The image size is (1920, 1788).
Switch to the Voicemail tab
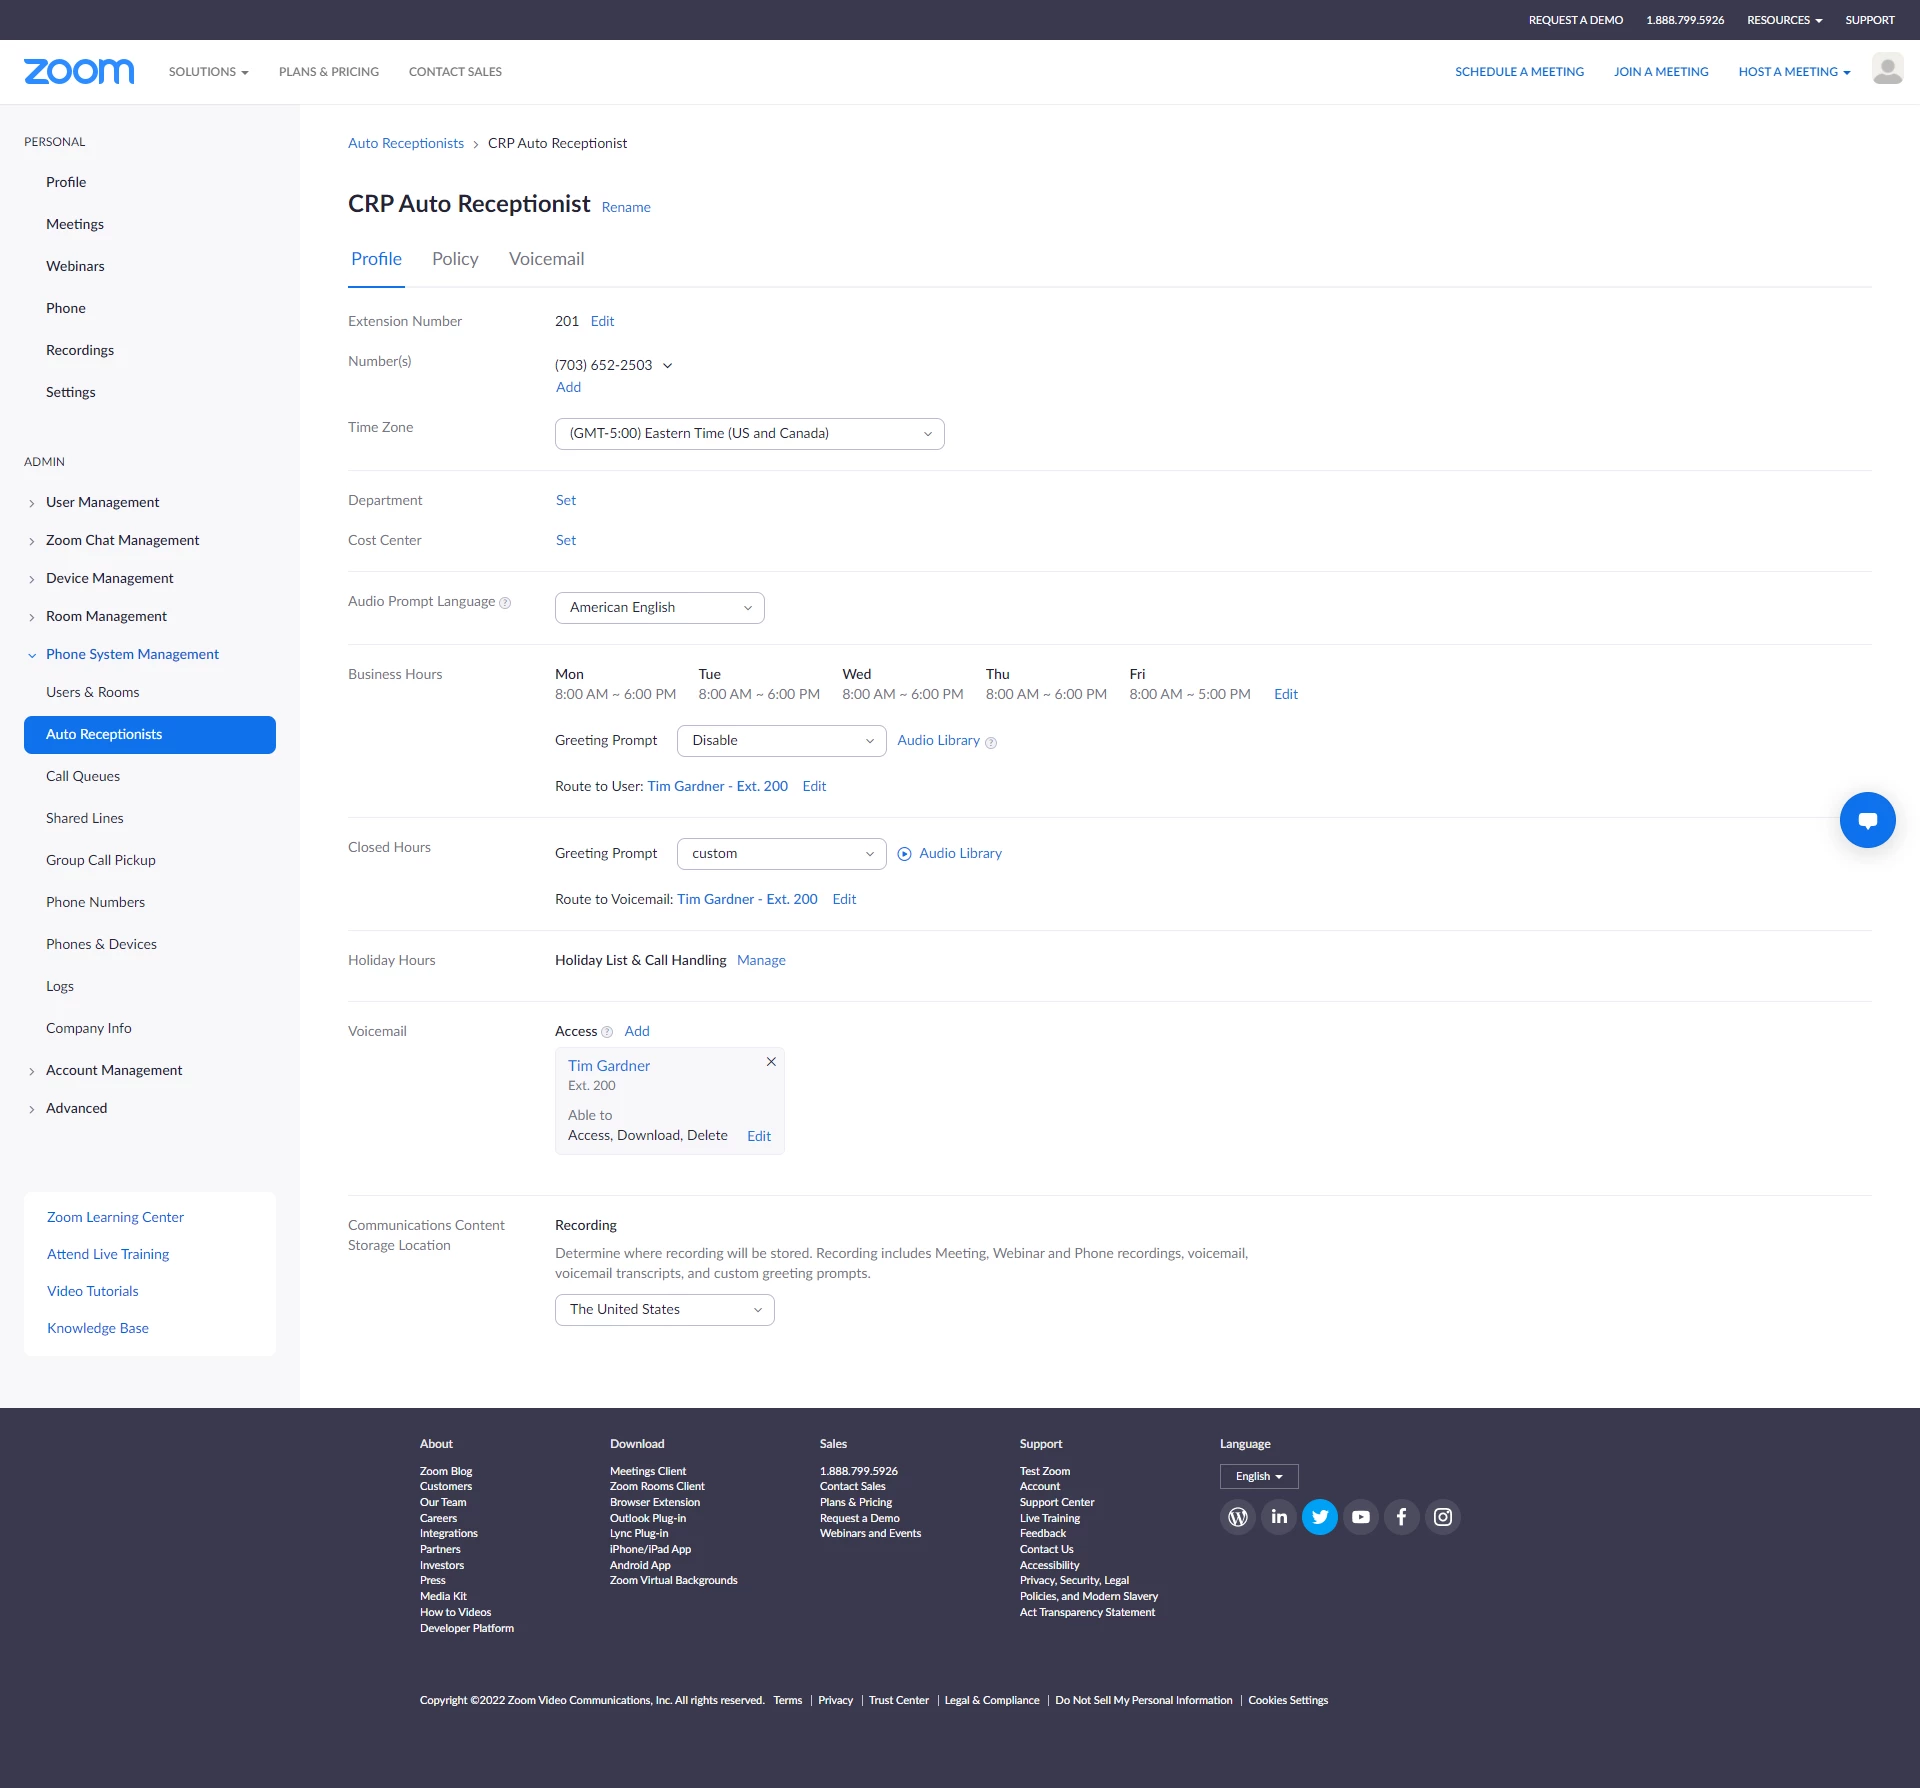[546, 259]
